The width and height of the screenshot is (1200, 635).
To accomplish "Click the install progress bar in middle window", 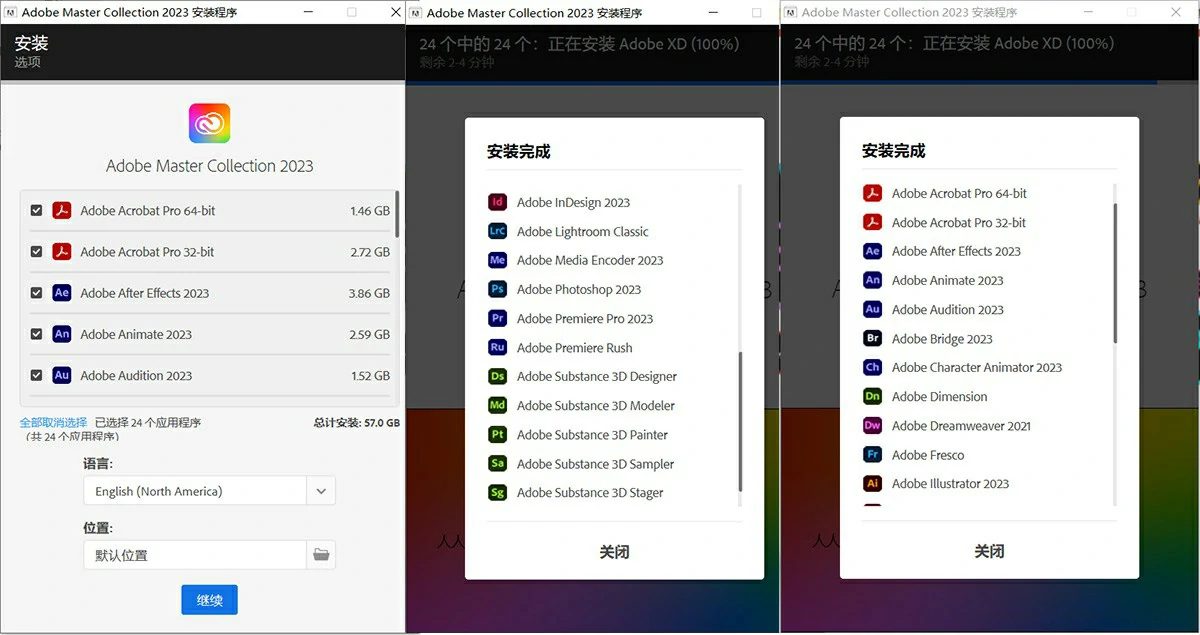I will tap(593, 81).
